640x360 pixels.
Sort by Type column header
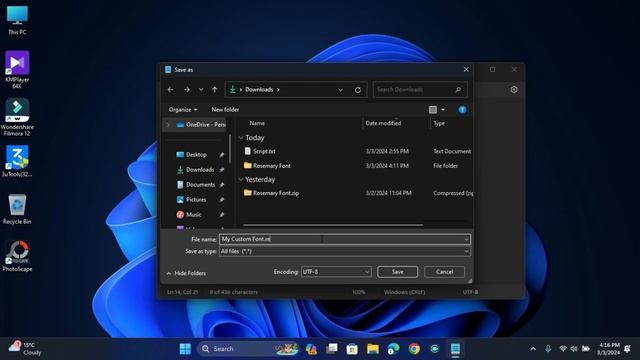(x=439, y=123)
